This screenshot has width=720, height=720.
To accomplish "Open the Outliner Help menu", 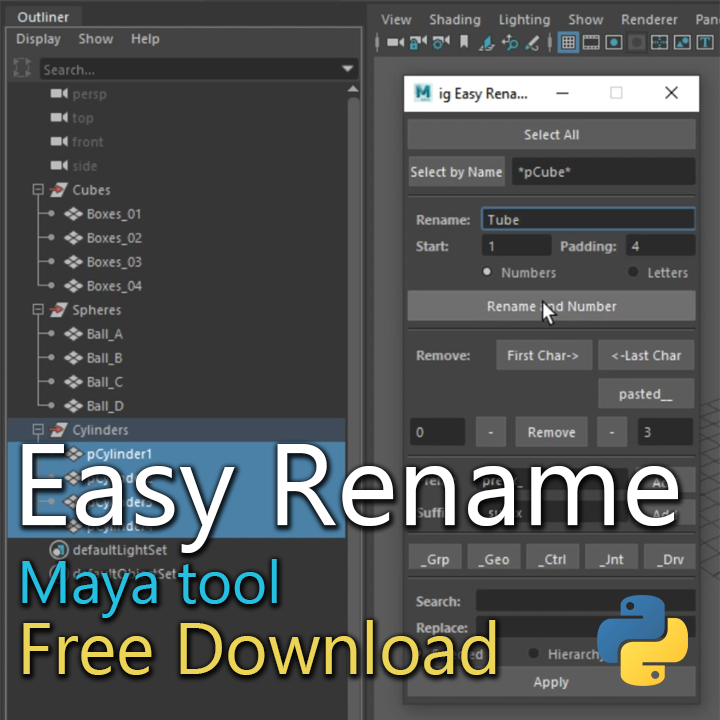I will 145,39.
